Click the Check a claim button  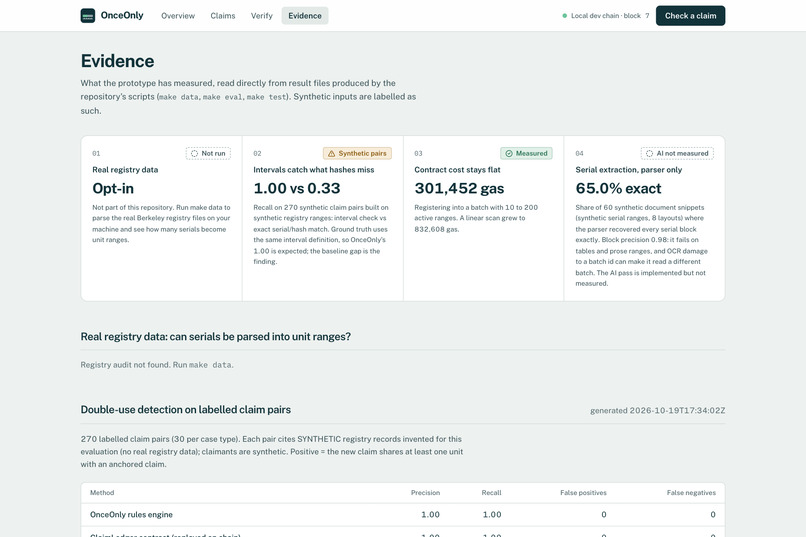click(690, 16)
